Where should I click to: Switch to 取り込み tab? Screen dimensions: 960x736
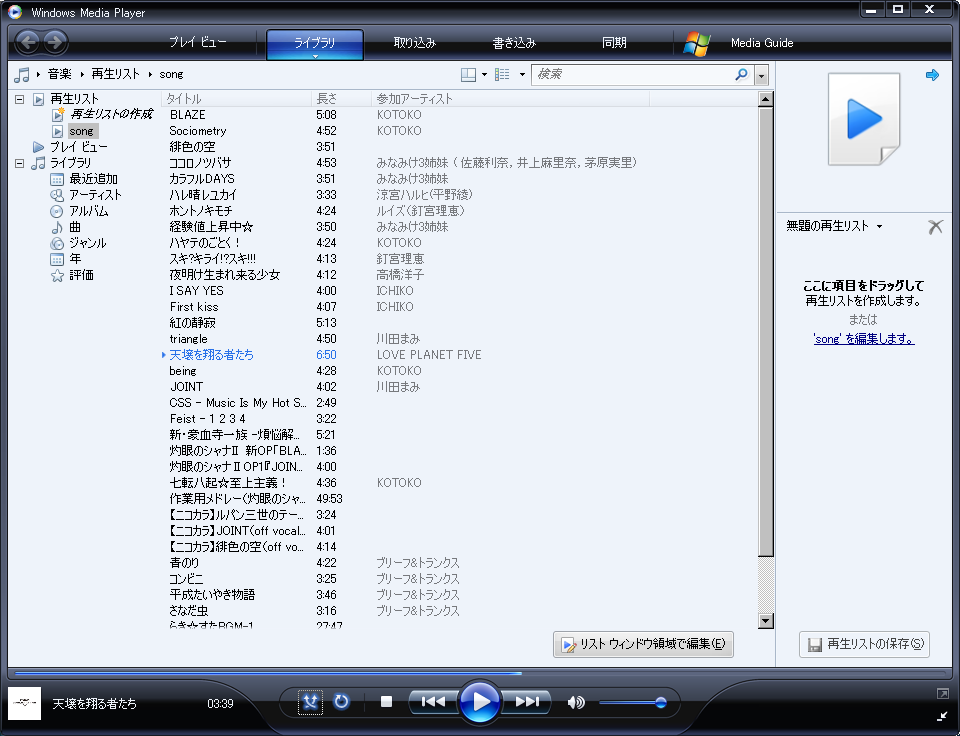coord(414,43)
